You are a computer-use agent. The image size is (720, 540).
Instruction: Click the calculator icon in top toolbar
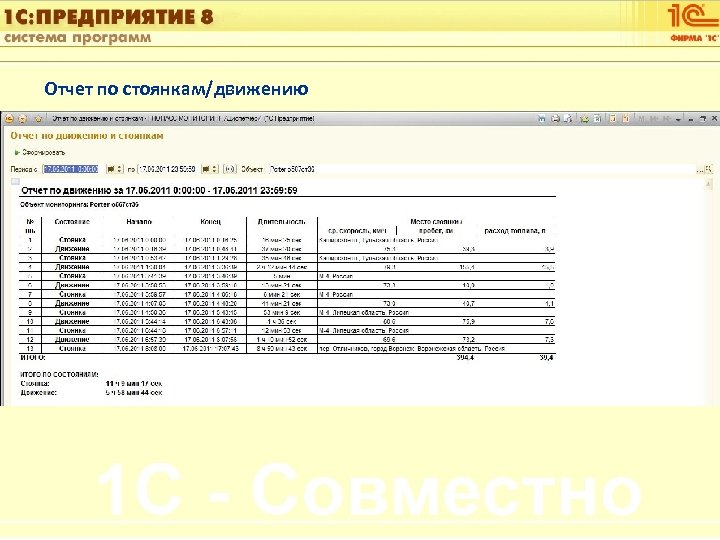(x=613, y=118)
